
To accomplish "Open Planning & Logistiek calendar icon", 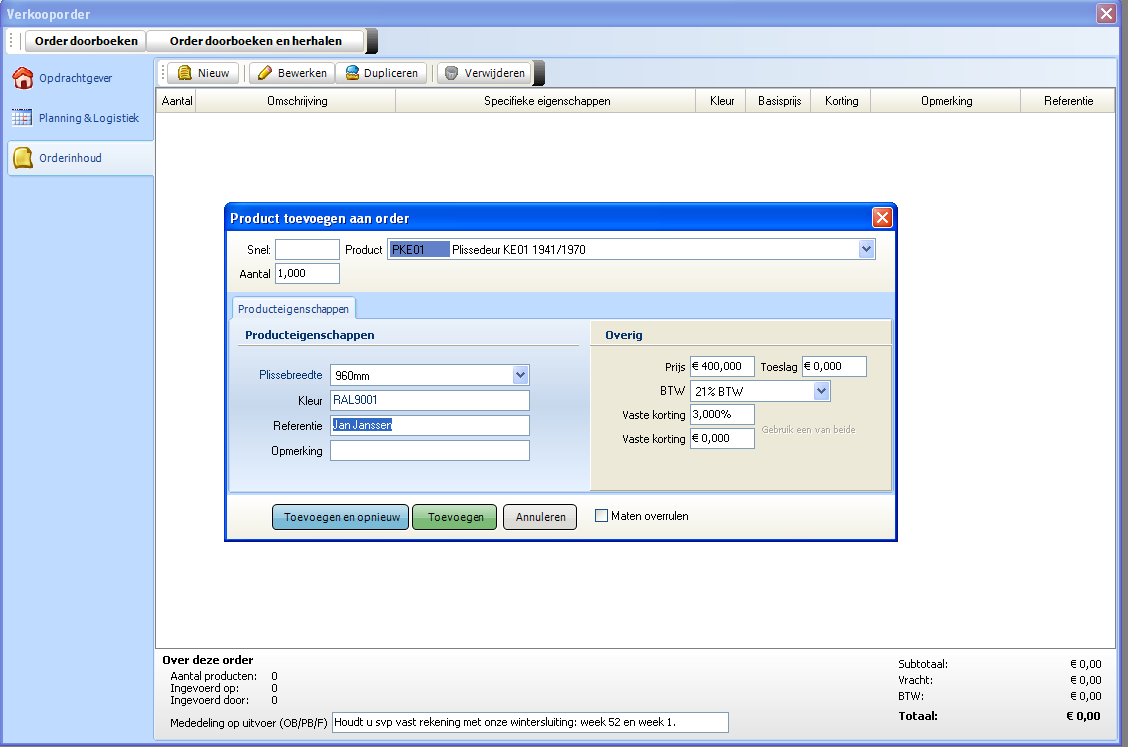I will (22, 118).
